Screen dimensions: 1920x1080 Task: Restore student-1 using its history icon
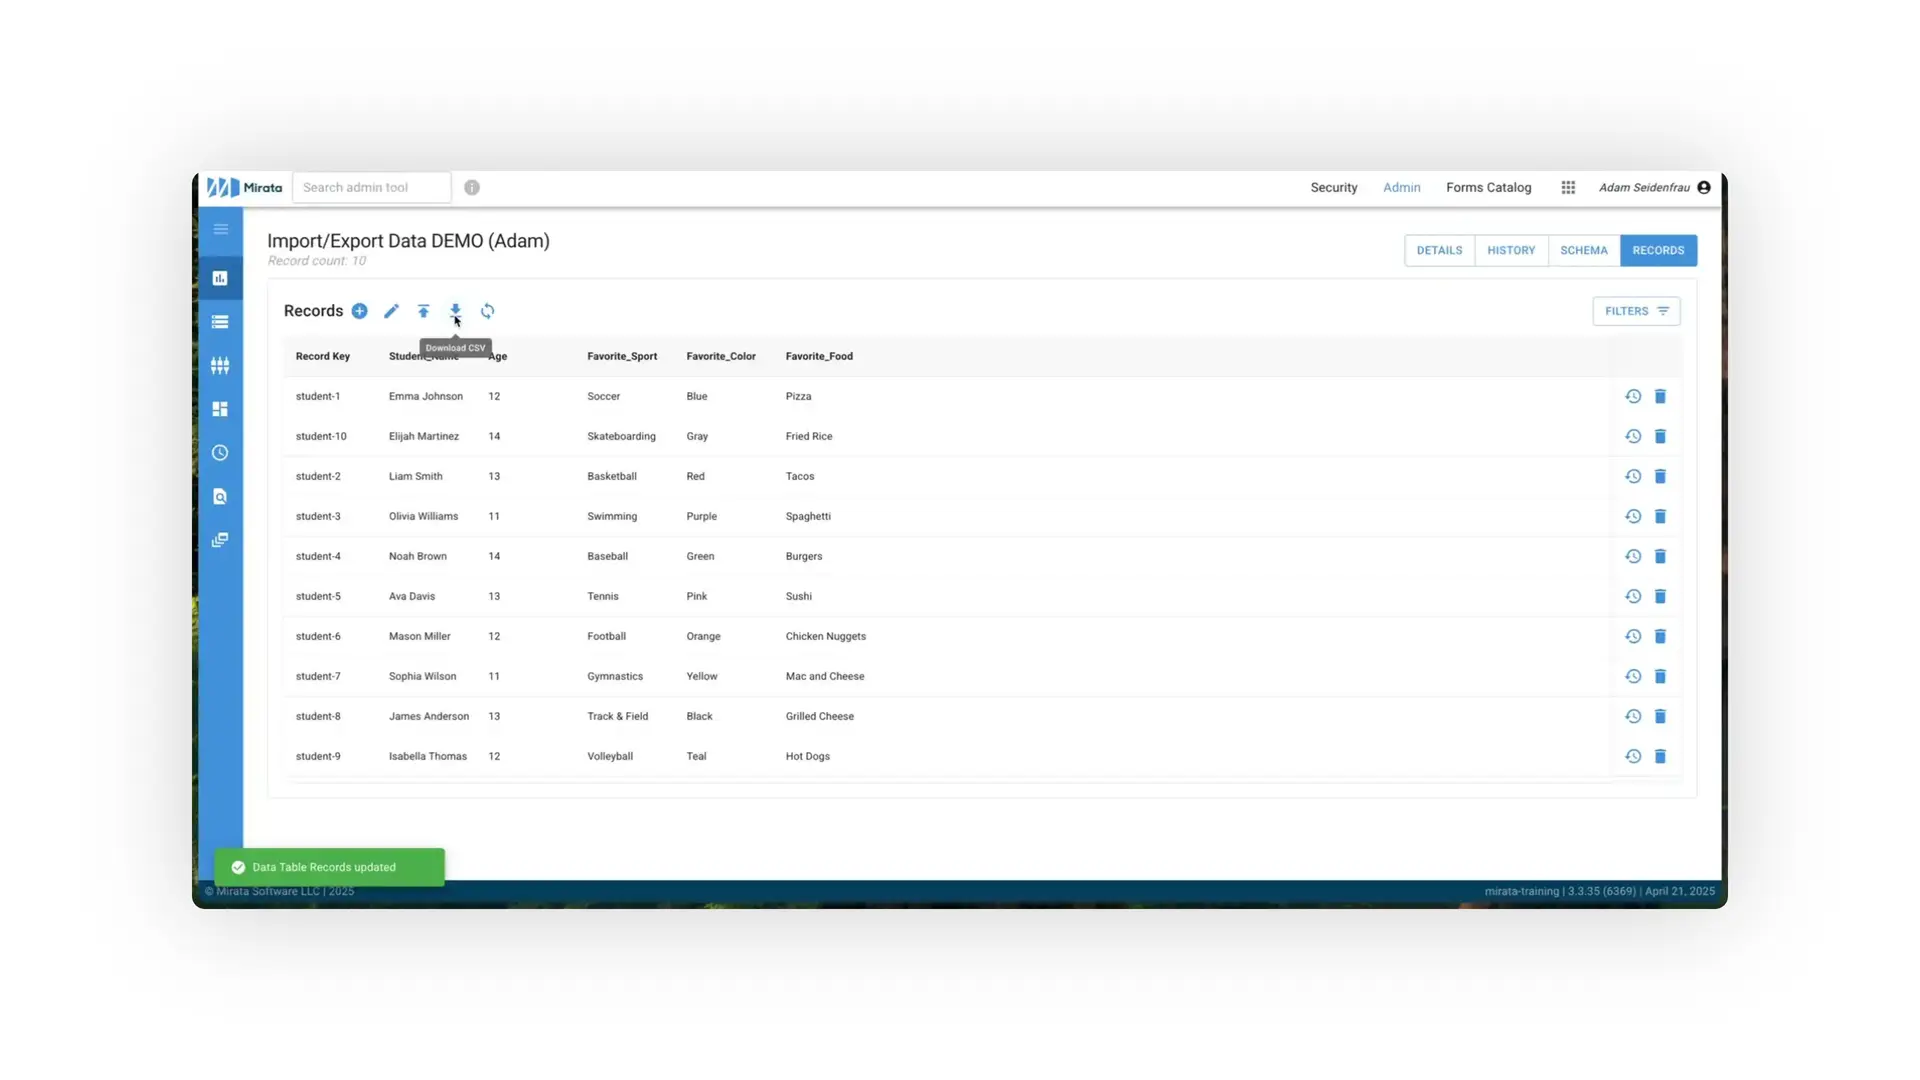1633,396
